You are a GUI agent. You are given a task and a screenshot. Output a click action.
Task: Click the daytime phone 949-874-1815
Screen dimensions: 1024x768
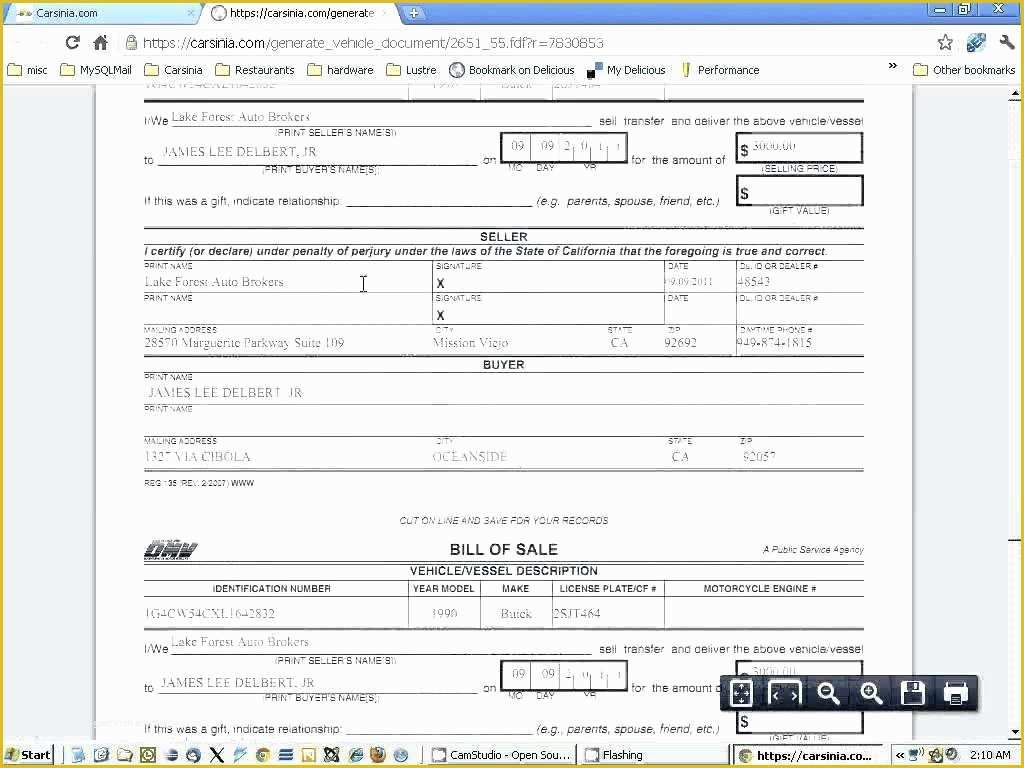pyautogui.click(x=775, y=342)
